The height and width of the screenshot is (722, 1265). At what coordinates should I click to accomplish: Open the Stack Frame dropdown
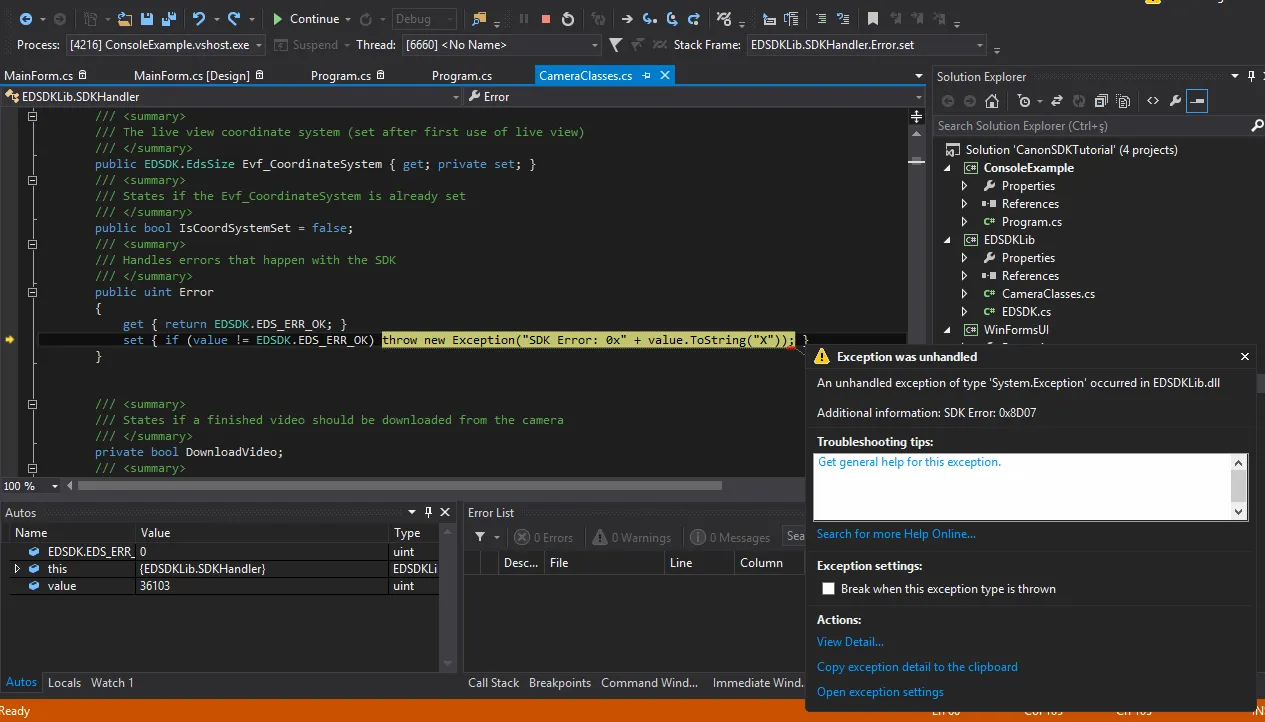pyautogui.click(x=980, y=45)
